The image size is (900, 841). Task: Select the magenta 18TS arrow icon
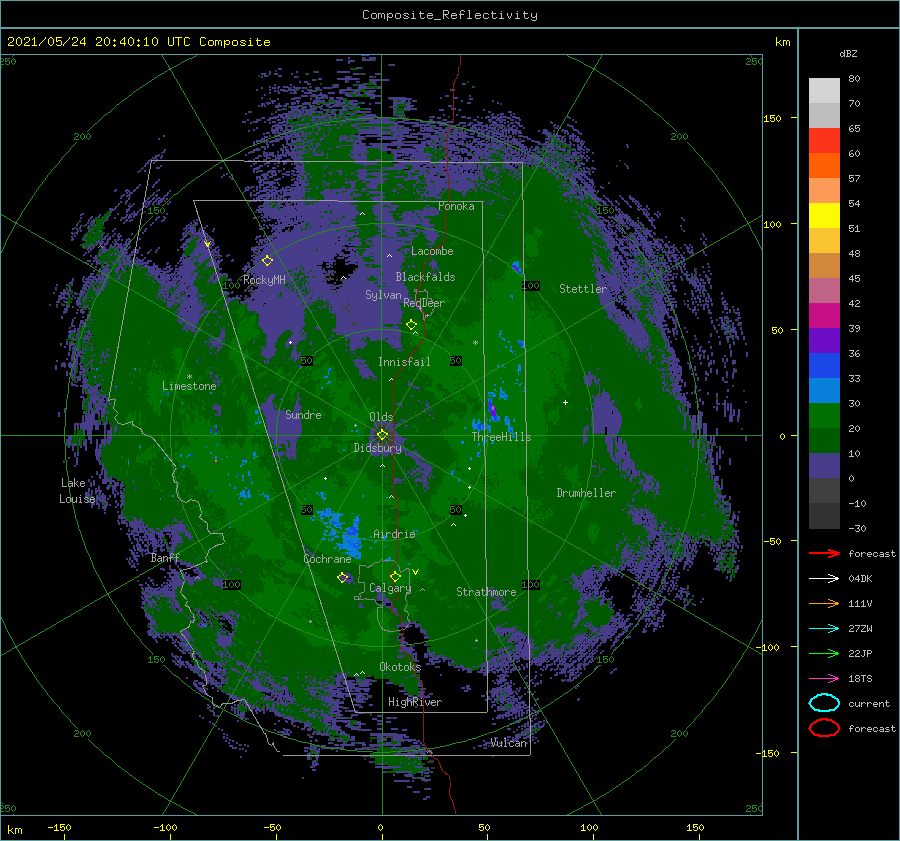[x=824, y=679]
